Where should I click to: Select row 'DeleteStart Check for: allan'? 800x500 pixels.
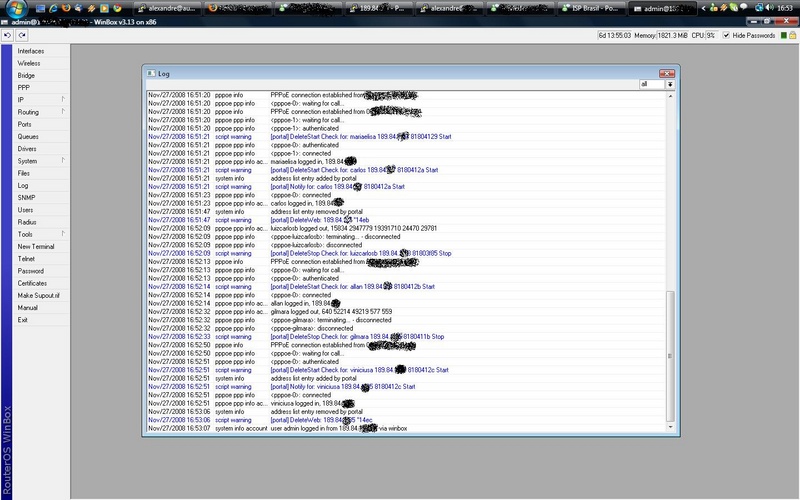pos(406,286)
